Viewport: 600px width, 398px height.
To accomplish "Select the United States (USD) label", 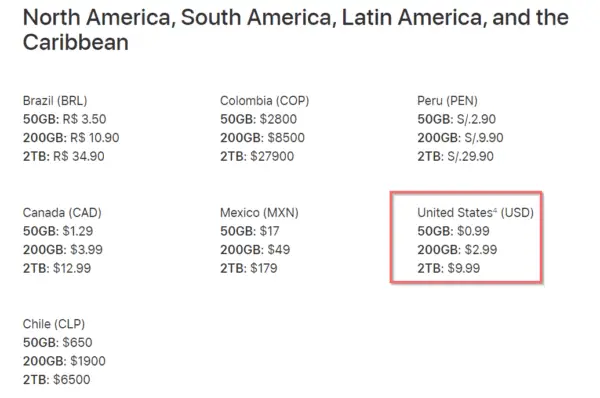I will point(475,212).
